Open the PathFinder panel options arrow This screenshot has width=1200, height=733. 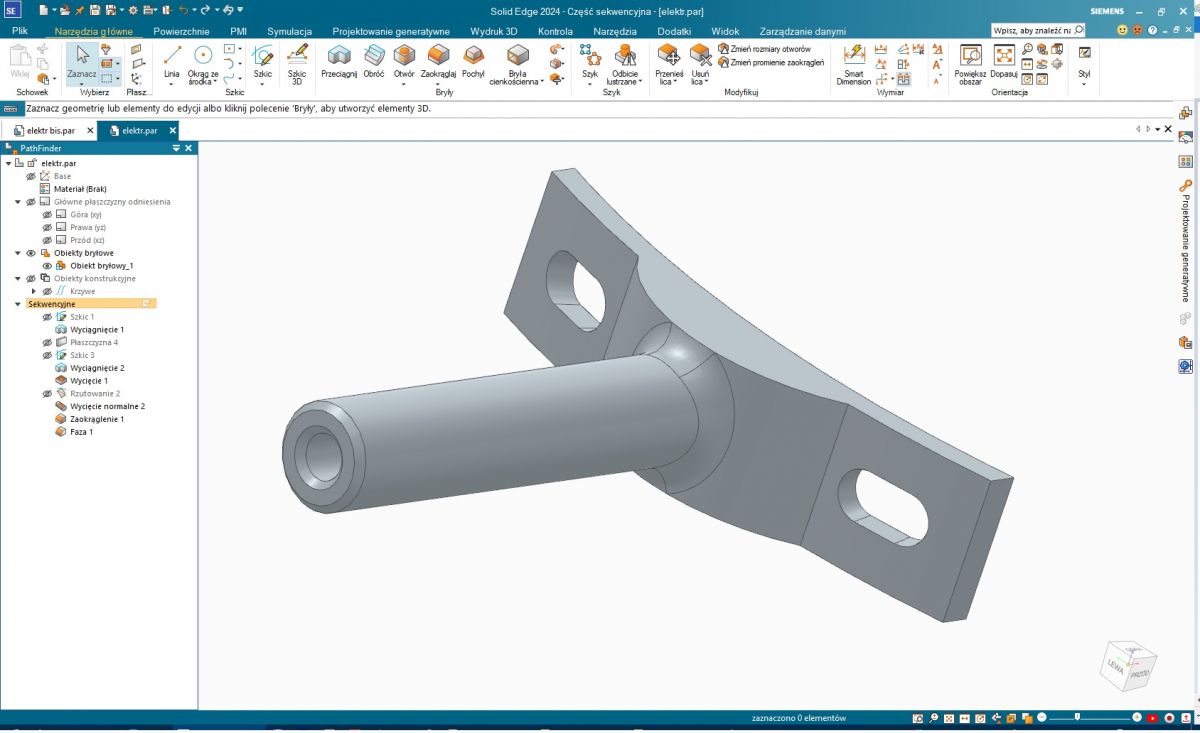click(176, 148)
